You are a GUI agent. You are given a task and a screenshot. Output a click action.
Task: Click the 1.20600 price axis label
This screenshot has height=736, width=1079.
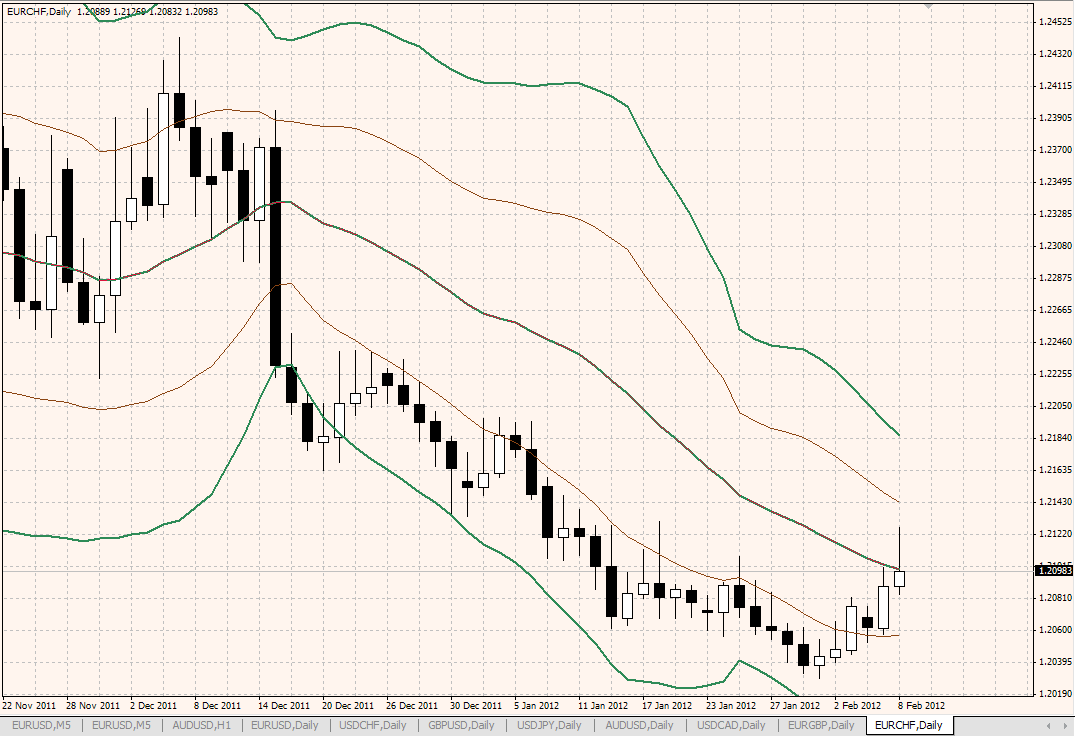(x=1055, y=629)
